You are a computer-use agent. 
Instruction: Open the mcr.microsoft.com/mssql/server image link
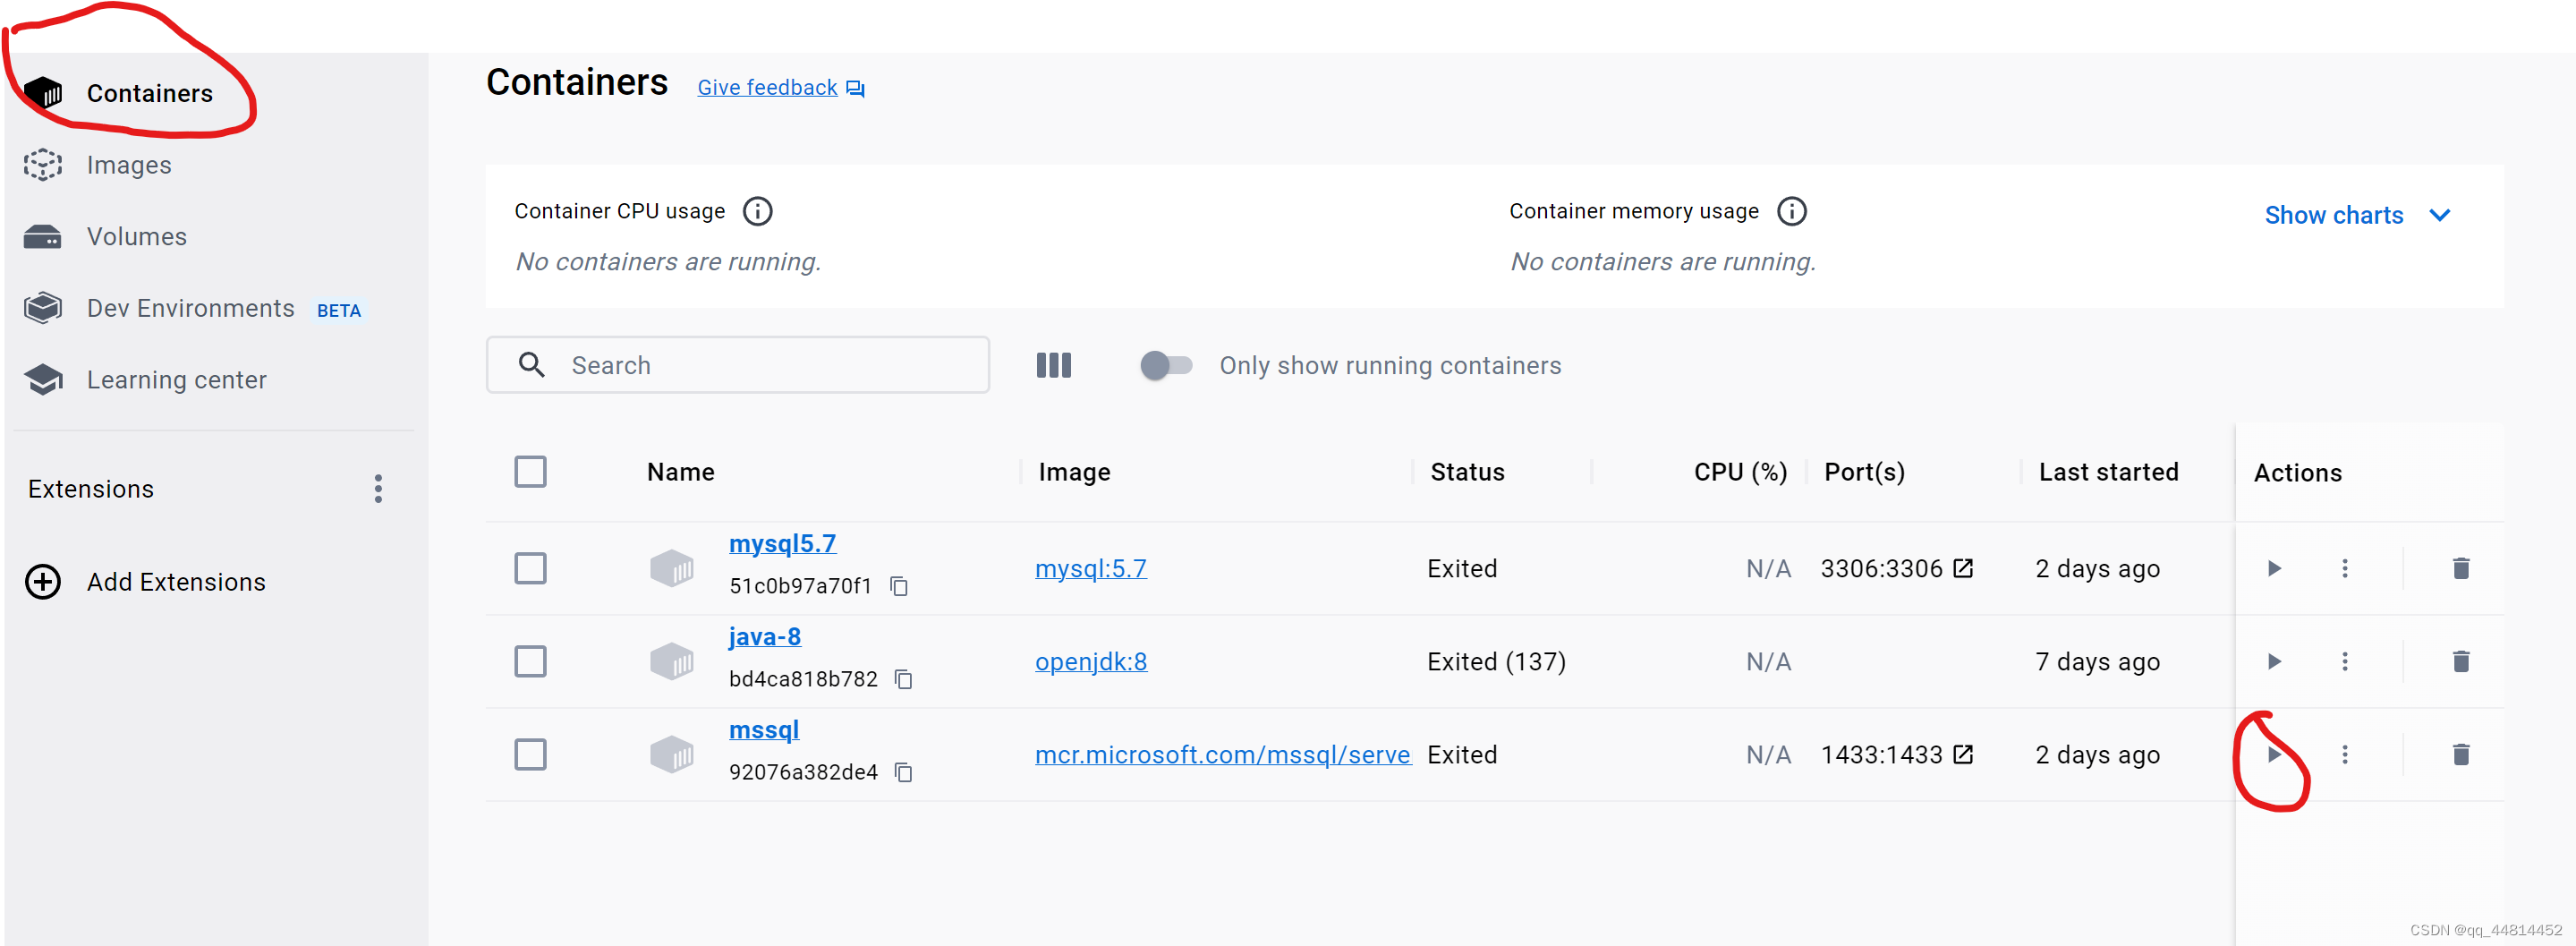(1223, 754)
